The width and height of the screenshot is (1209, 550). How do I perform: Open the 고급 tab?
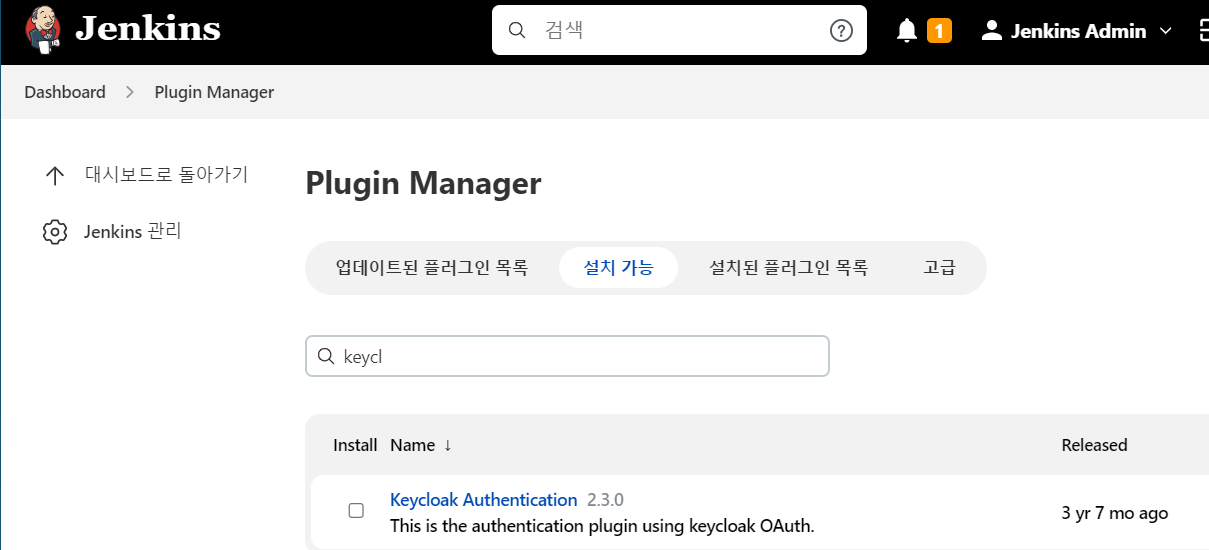[x=939, y=268]
